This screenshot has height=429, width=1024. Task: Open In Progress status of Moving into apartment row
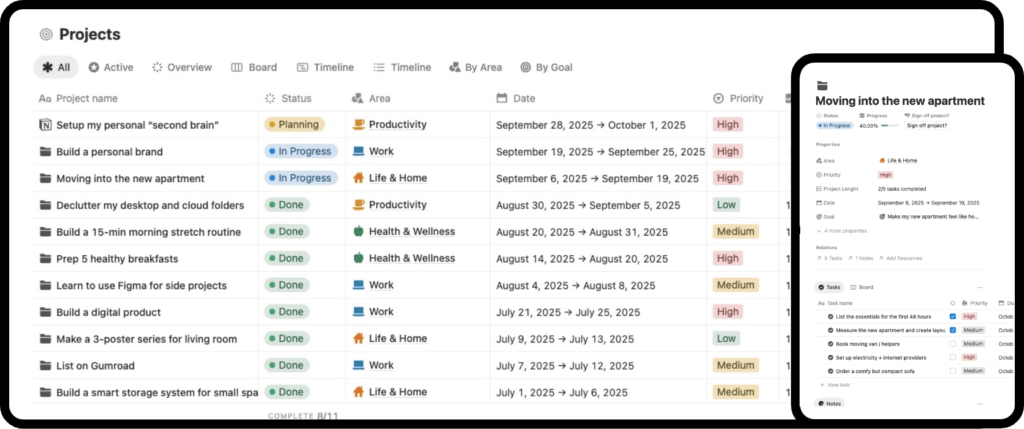(x=301, y=178)
